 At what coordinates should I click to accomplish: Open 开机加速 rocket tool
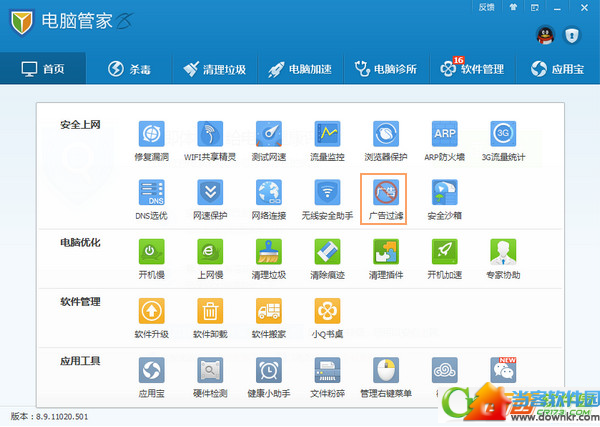pyautogui.click(x=444, y=259)
